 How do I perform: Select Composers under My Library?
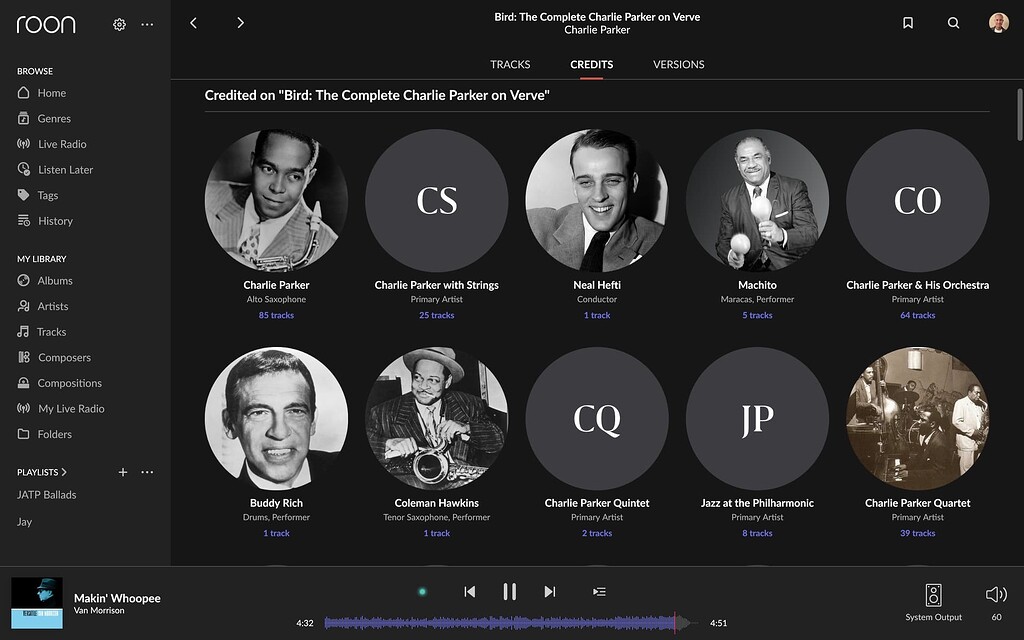pos(63,357)
